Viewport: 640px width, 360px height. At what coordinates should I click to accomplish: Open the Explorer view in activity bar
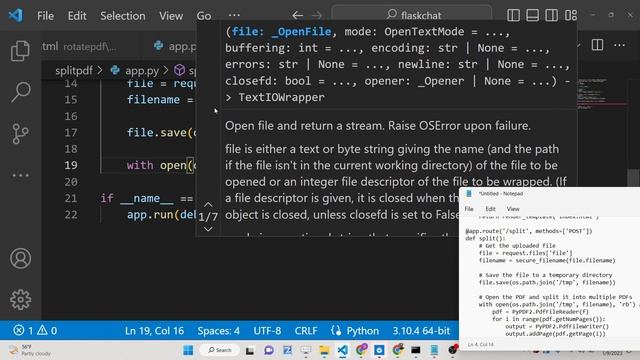(20, 51)
